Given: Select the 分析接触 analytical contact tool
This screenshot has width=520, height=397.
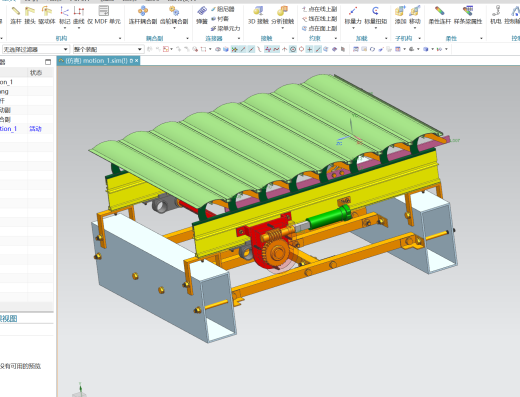Looking at the screenshot, I should click(282, 15).
